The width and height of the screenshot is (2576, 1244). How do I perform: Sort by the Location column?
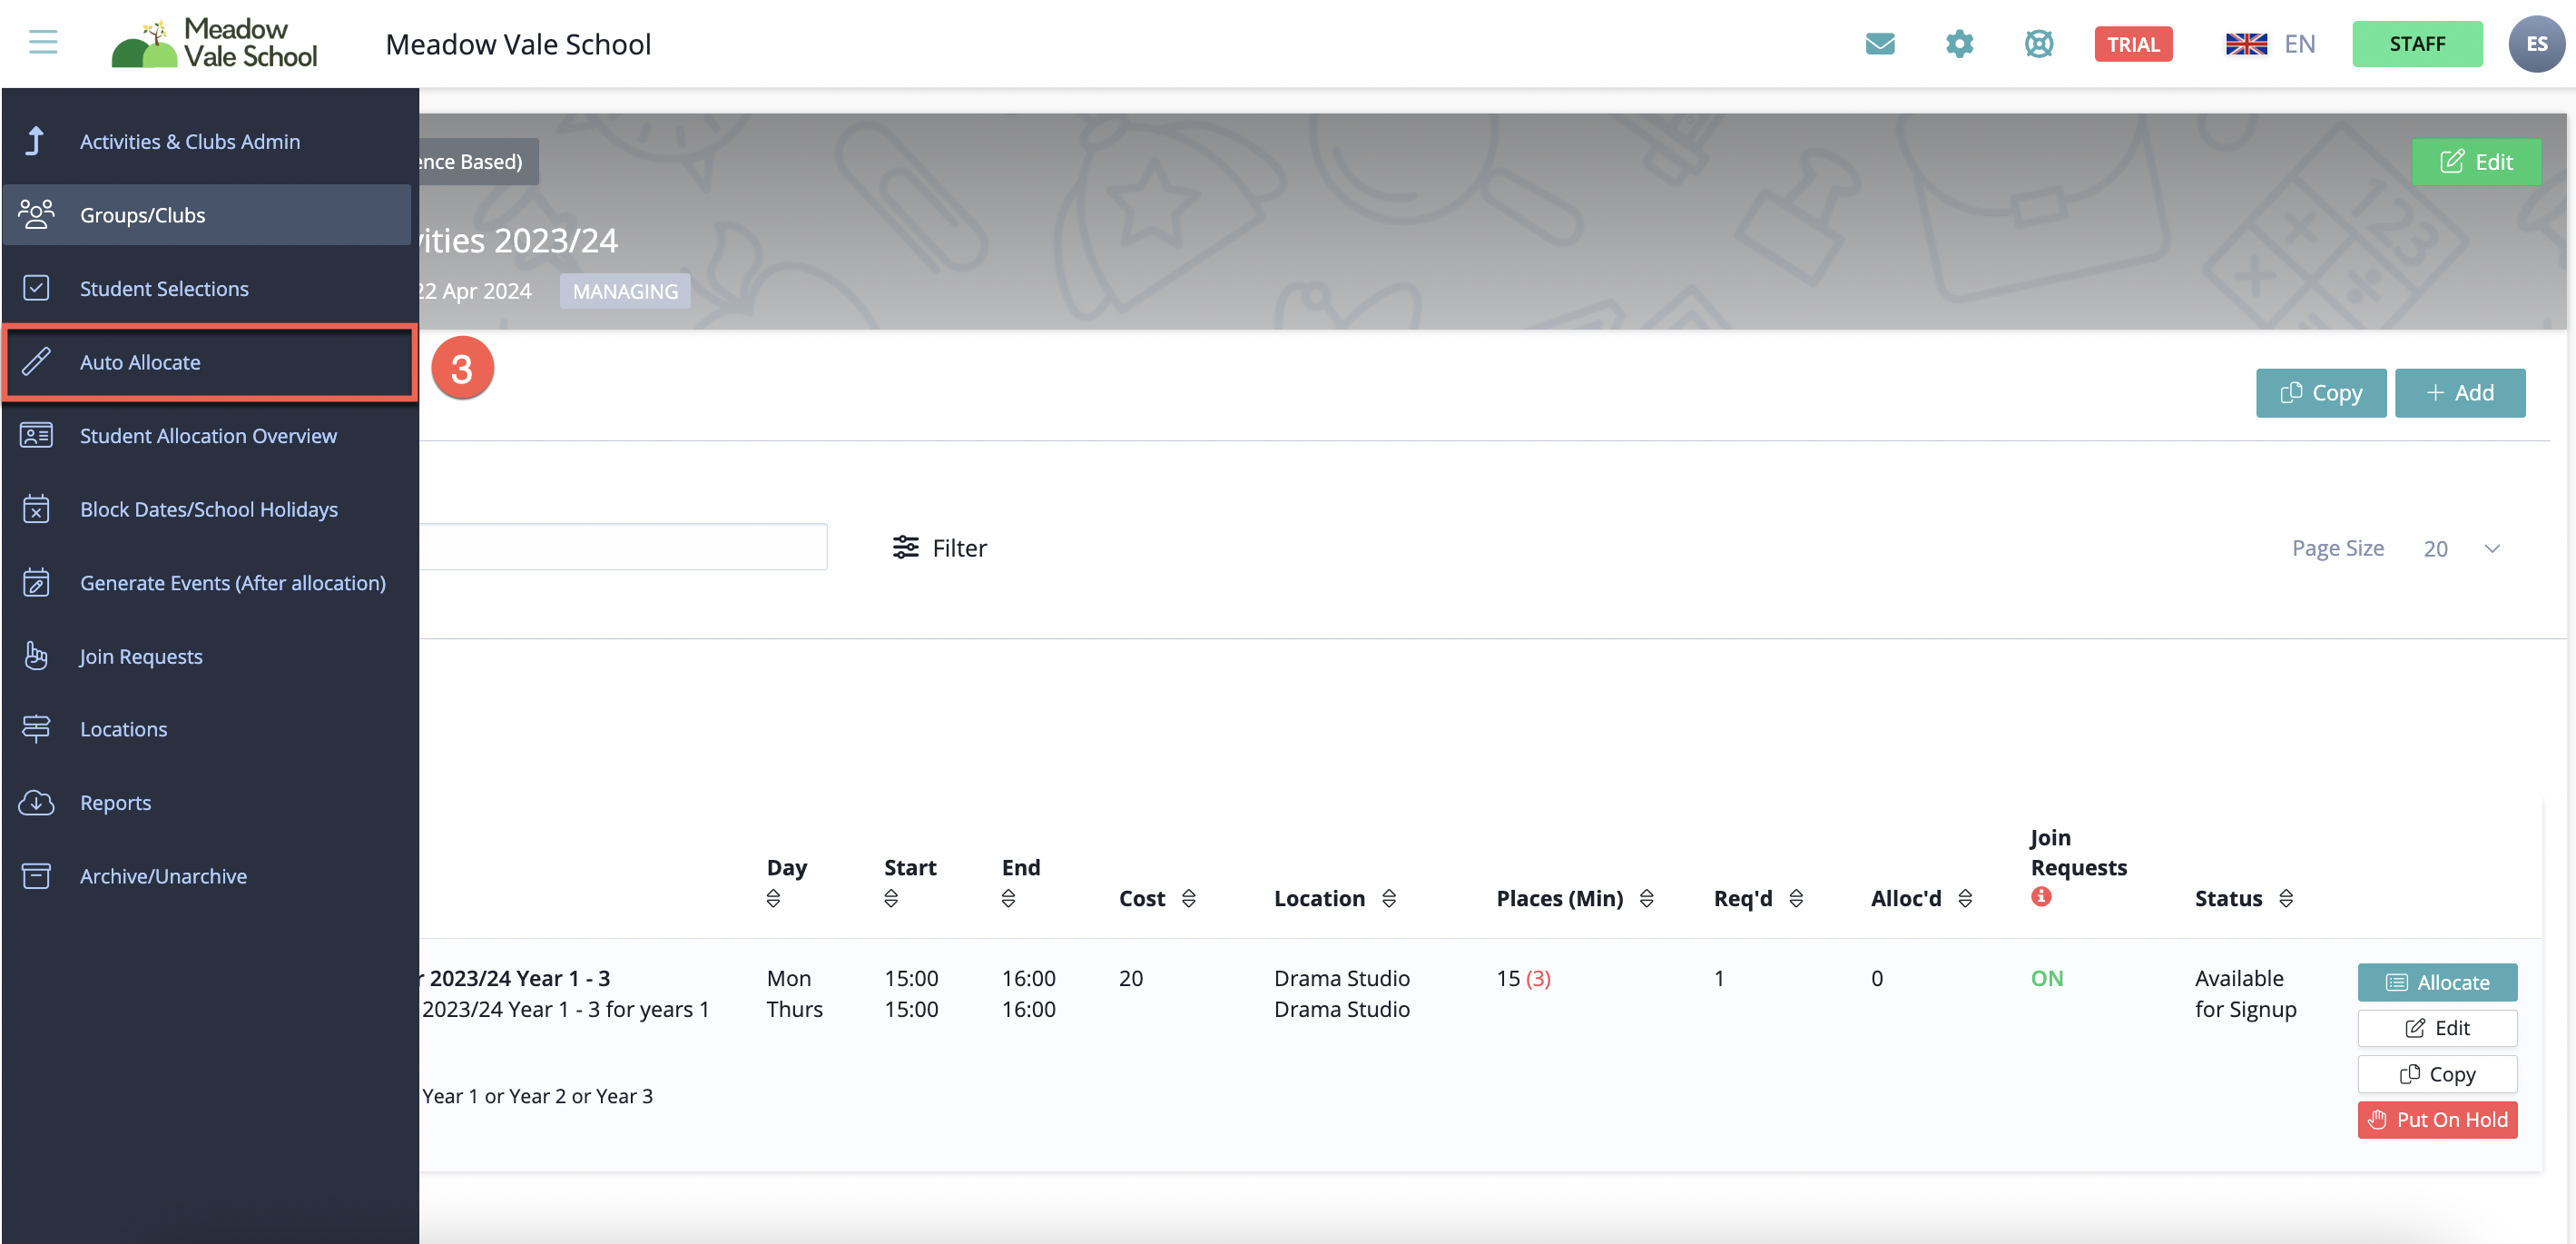tap(1388, 898)
